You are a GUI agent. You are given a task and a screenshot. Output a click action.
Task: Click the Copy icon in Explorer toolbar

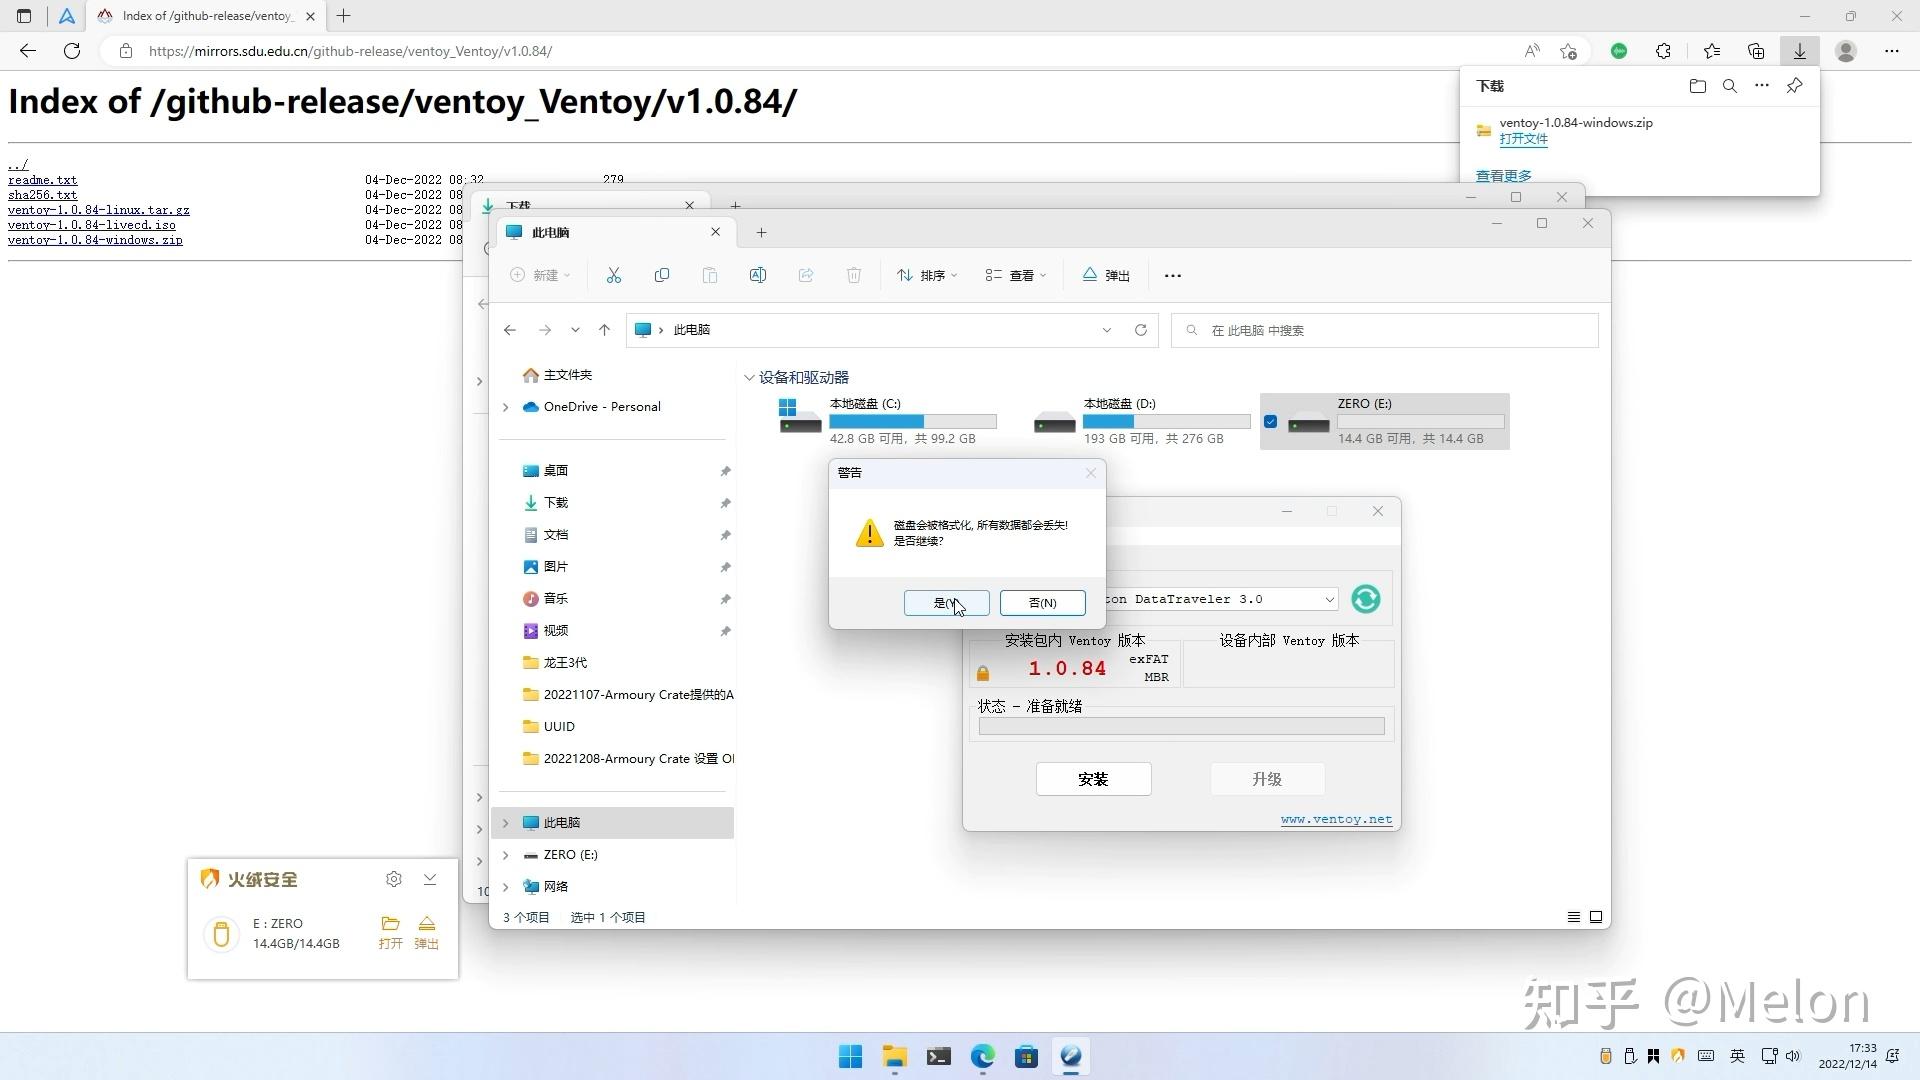point(662,275)
